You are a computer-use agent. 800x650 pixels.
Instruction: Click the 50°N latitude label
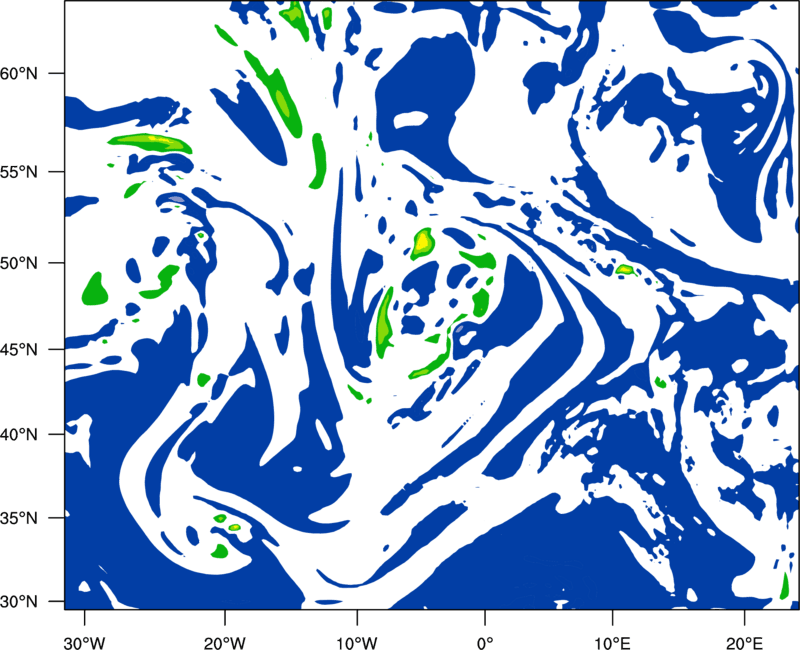tap(19, 263)
